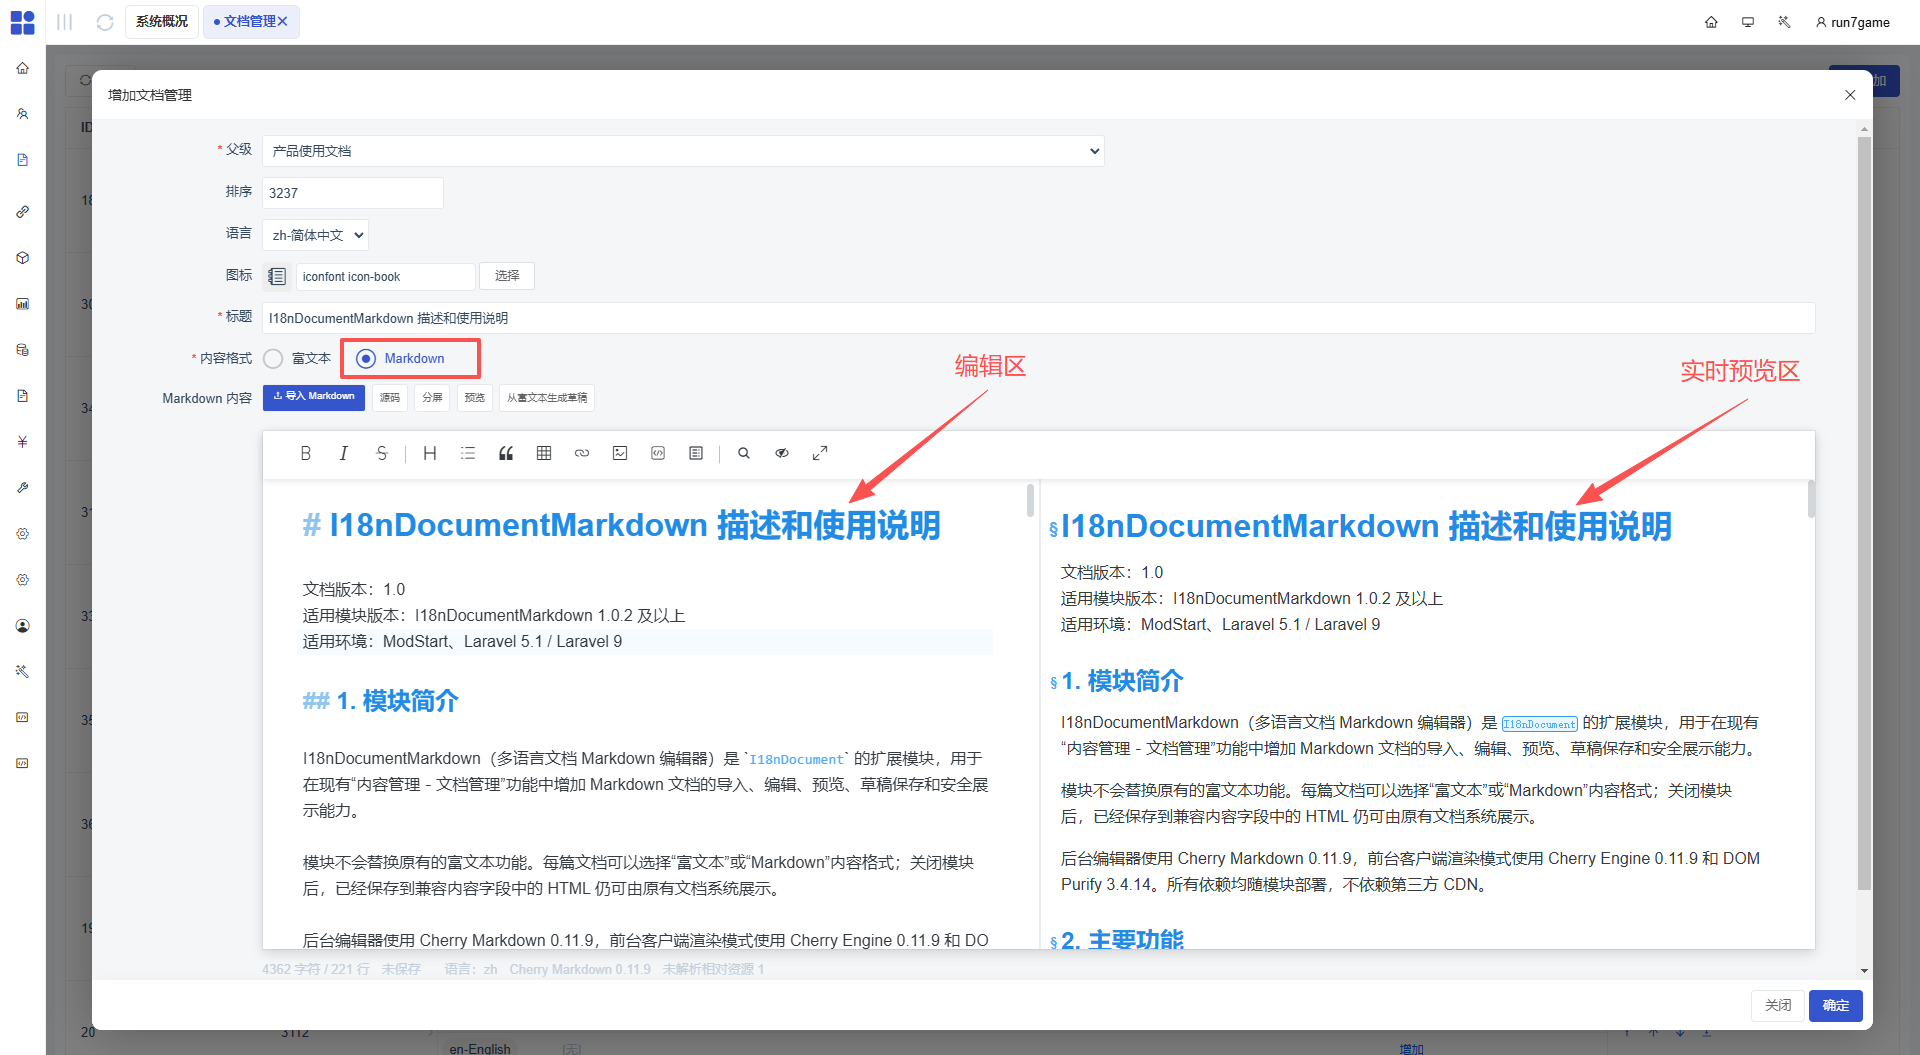Open the home icon in the left sidebar
Image resolution: width=1920 pixels, height=1055 pixels.
22,68
